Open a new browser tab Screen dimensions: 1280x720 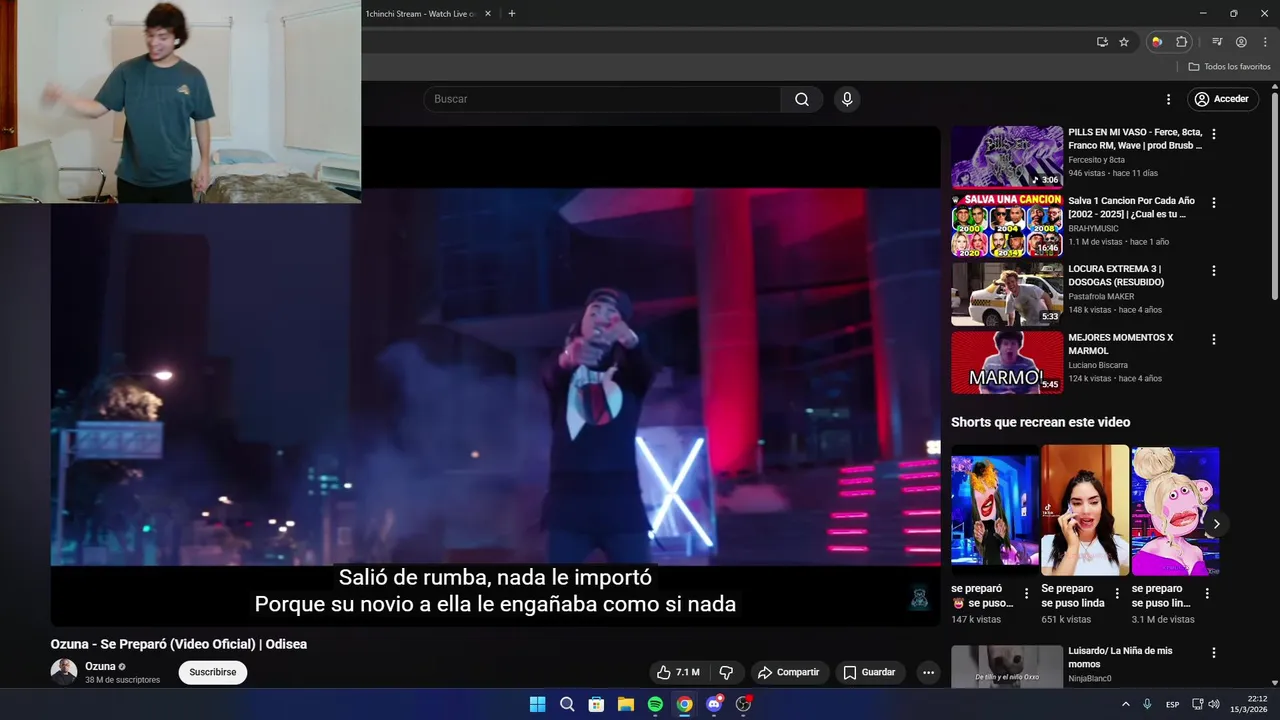tap(512, 14)
